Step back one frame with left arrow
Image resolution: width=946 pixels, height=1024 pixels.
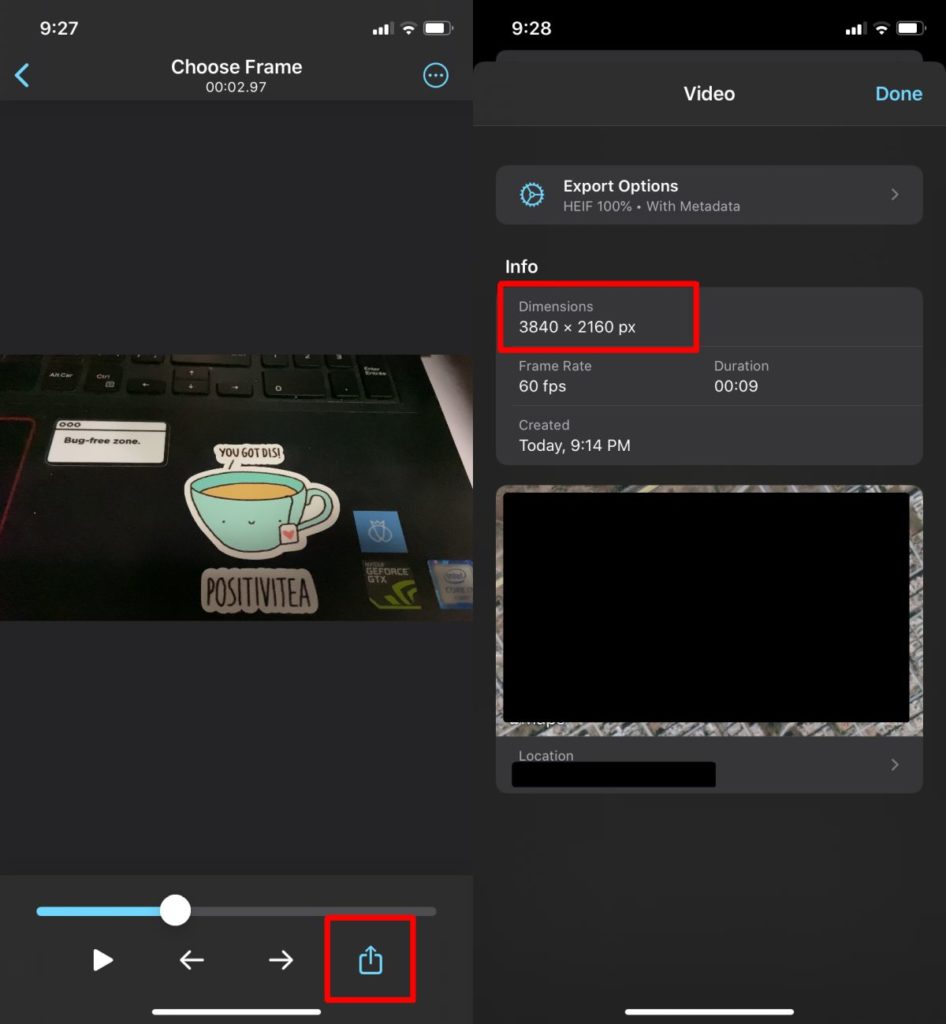coord(192,960)
